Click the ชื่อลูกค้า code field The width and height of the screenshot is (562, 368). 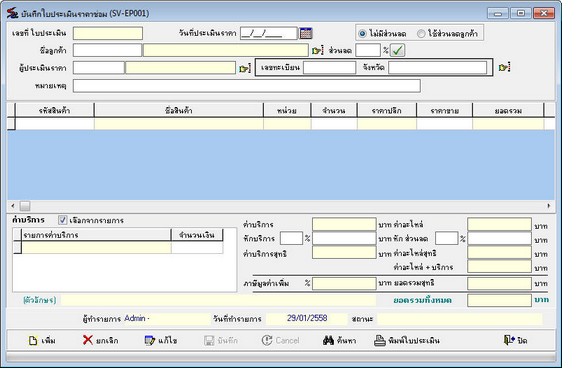coord(107,50)
